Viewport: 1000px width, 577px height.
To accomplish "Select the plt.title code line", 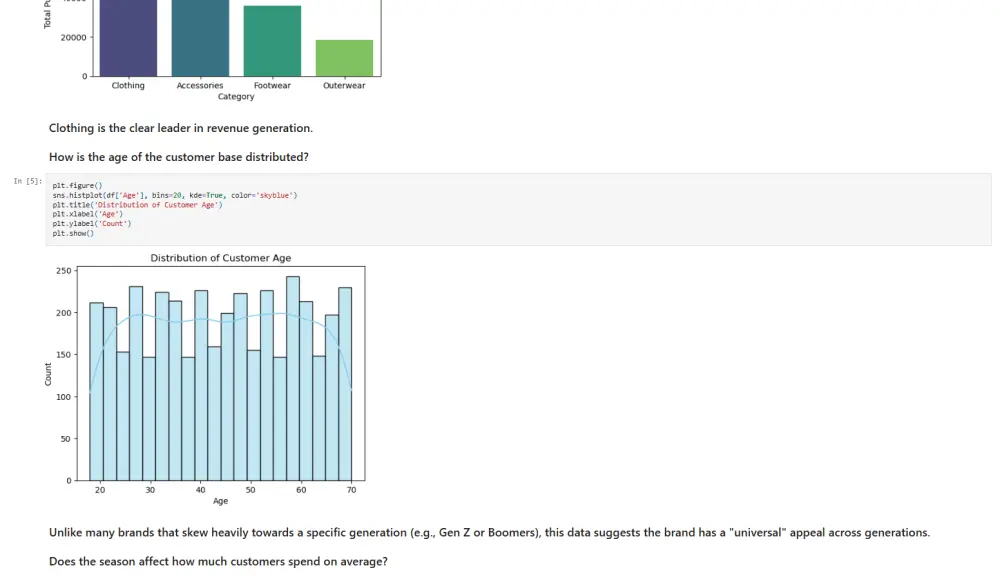I will click(x=137, y=205).
